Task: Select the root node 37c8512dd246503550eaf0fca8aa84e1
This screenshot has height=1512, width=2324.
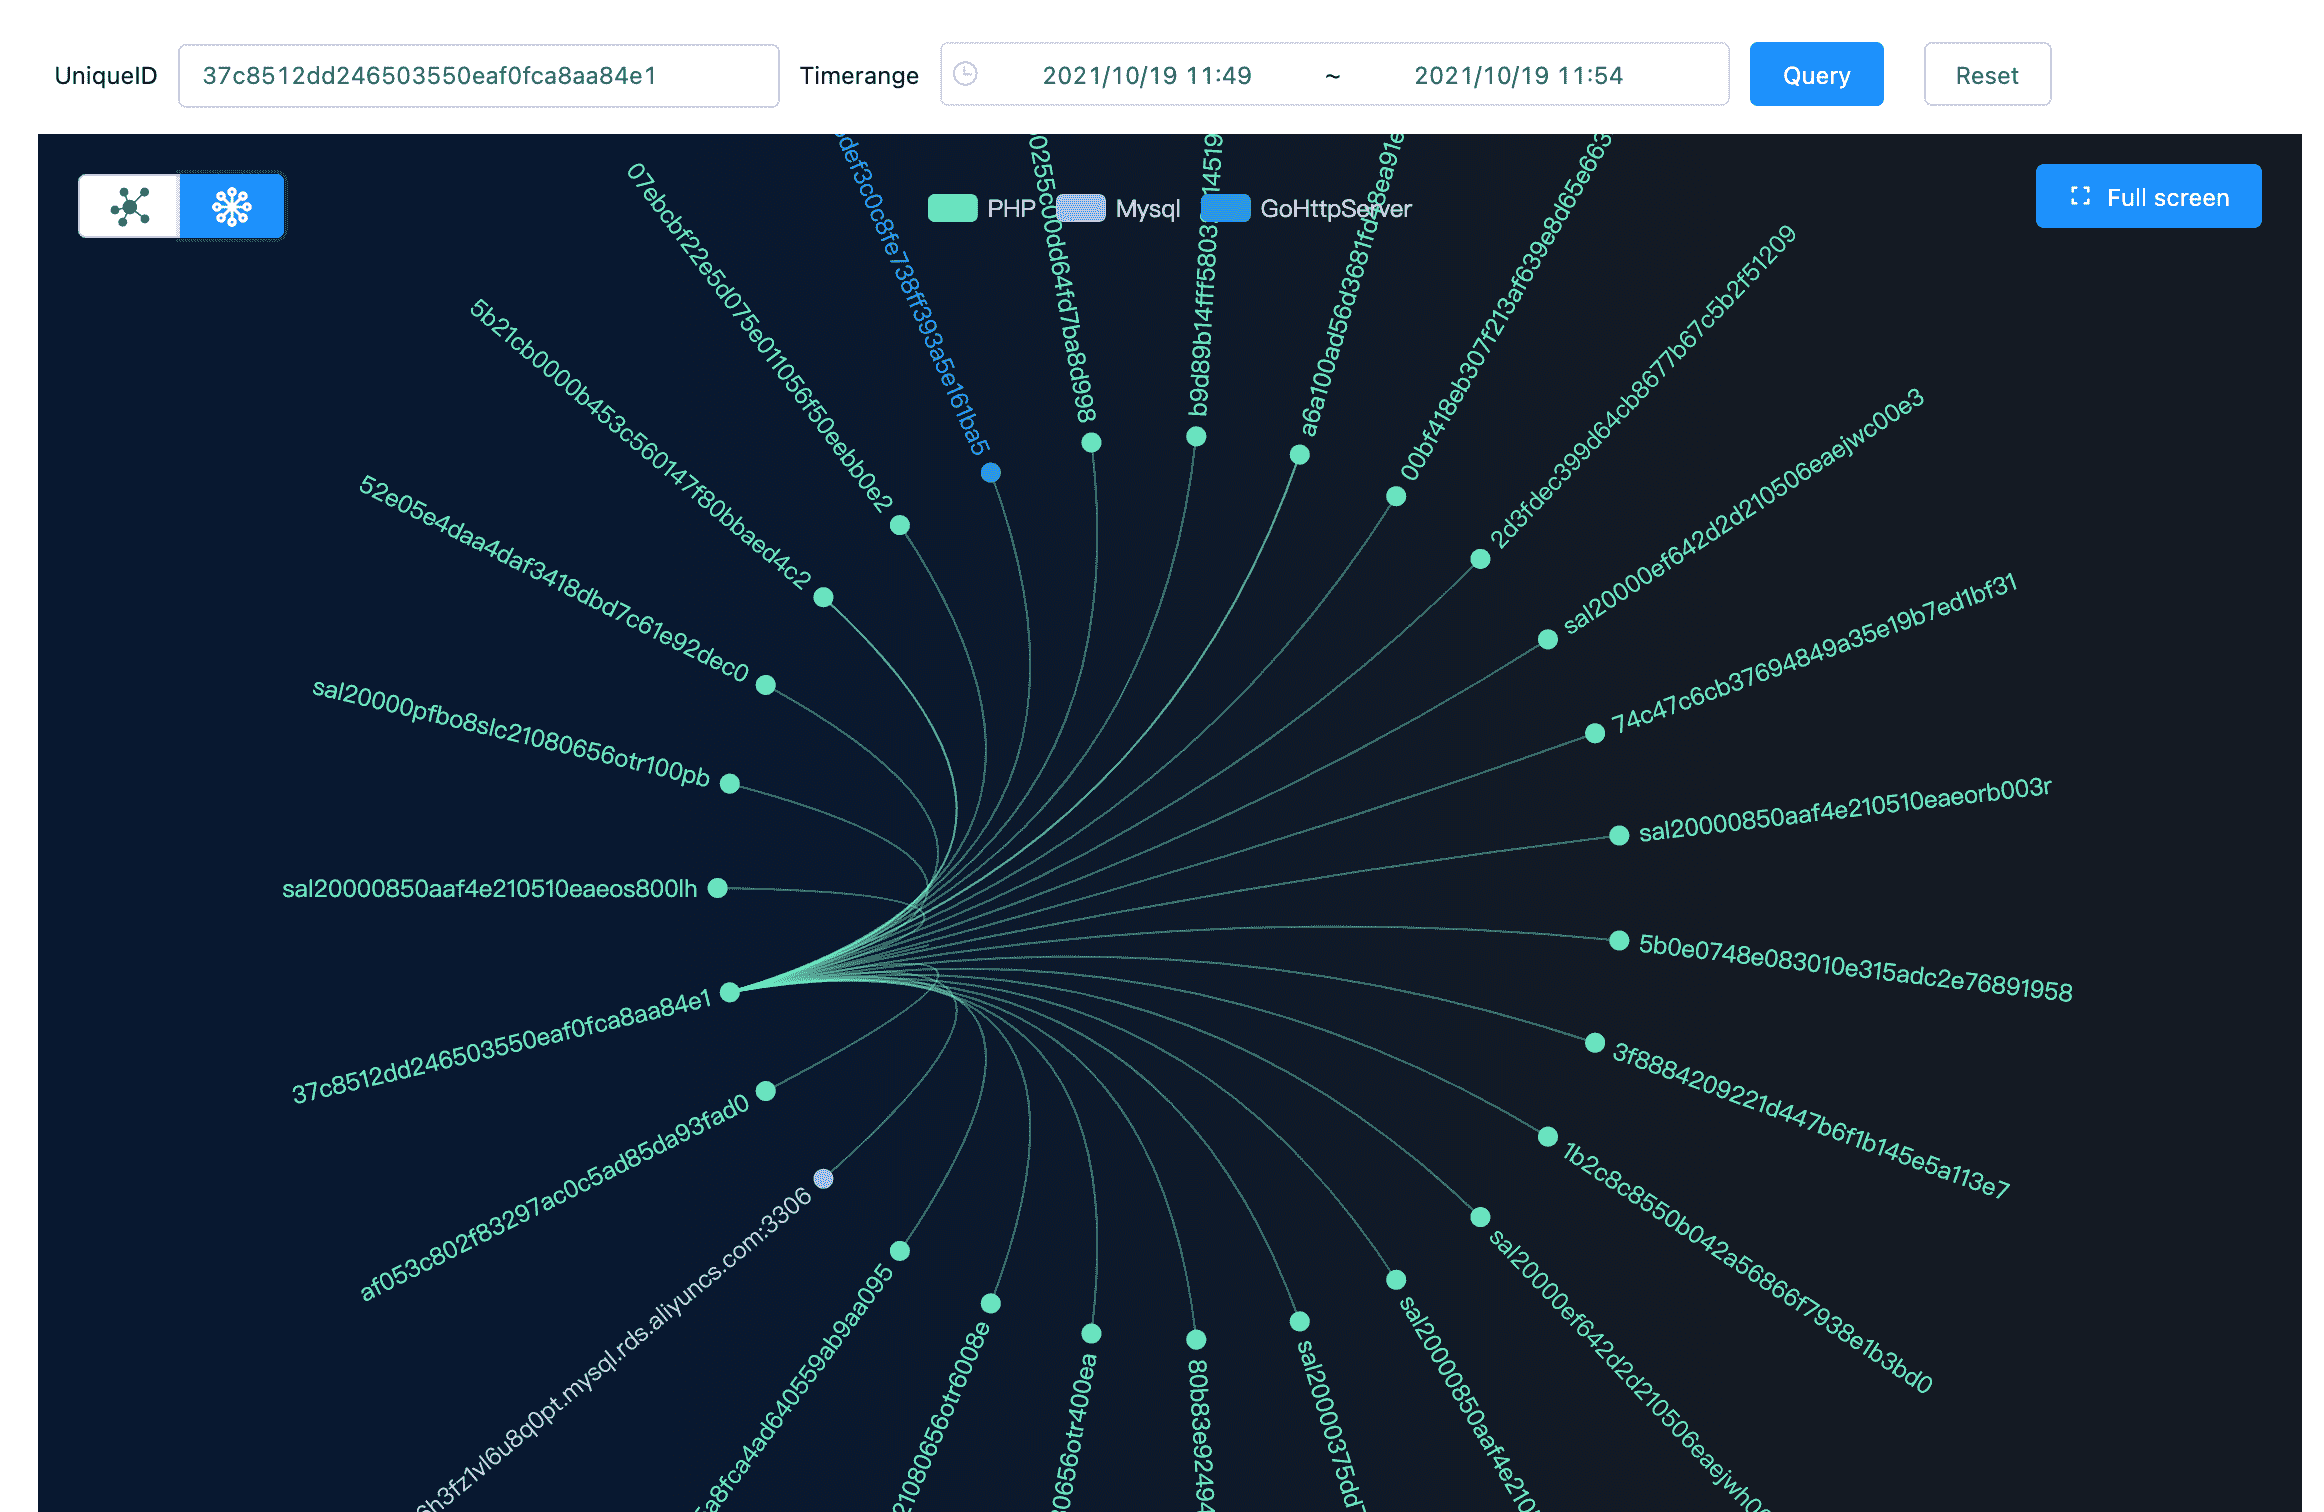Action: pyautogui.click(x=730, y=992)
